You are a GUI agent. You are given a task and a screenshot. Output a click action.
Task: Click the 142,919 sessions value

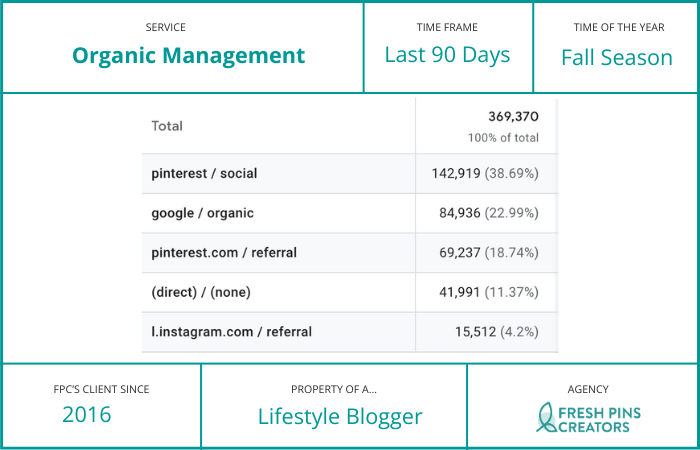(x=457, y=173)
